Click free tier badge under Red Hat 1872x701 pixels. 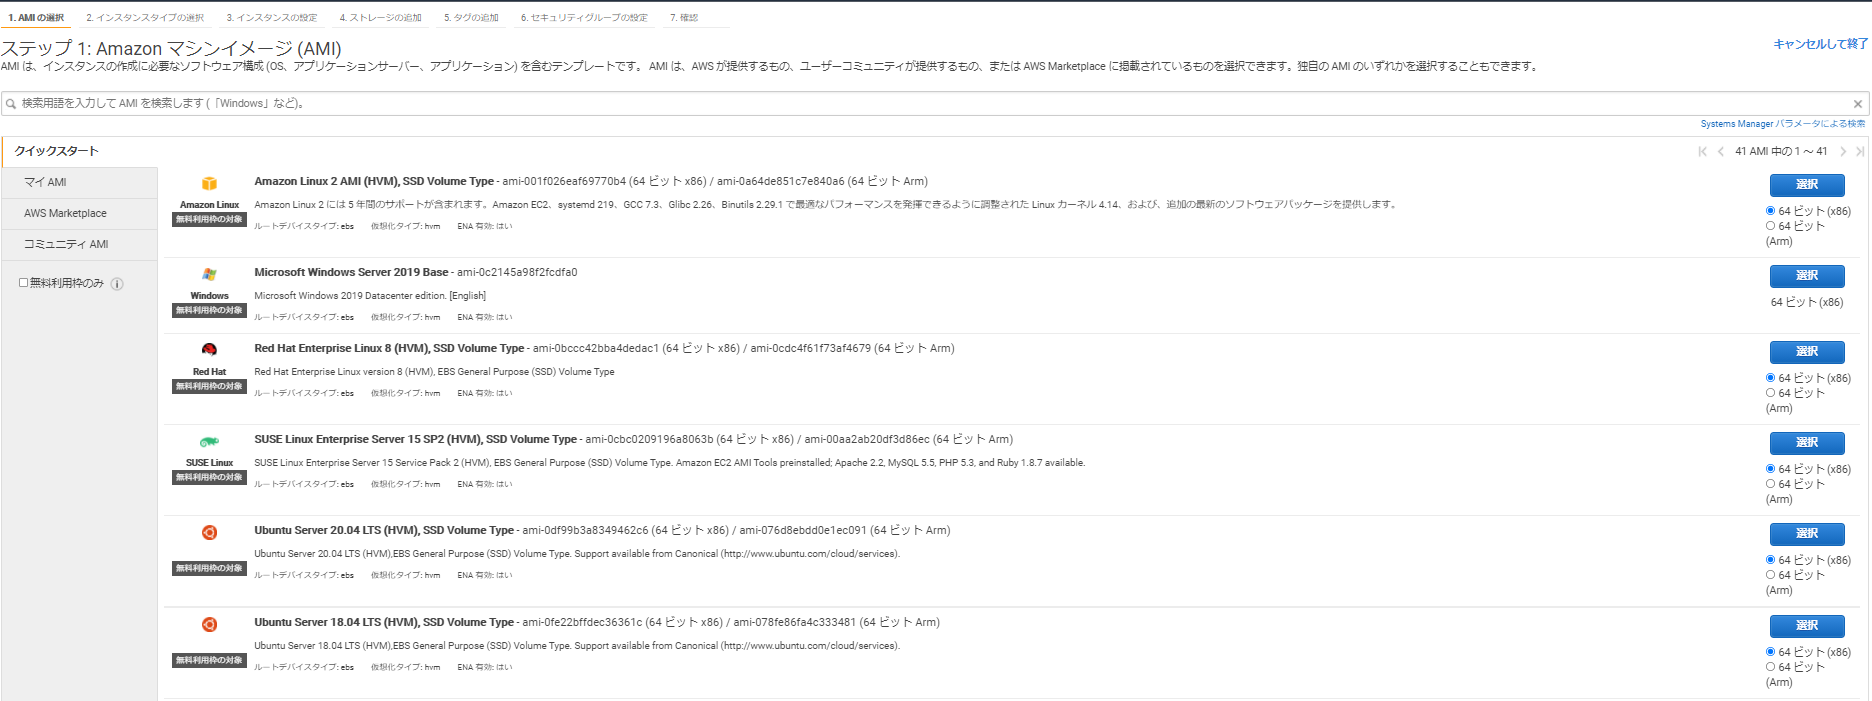point(209,387)
